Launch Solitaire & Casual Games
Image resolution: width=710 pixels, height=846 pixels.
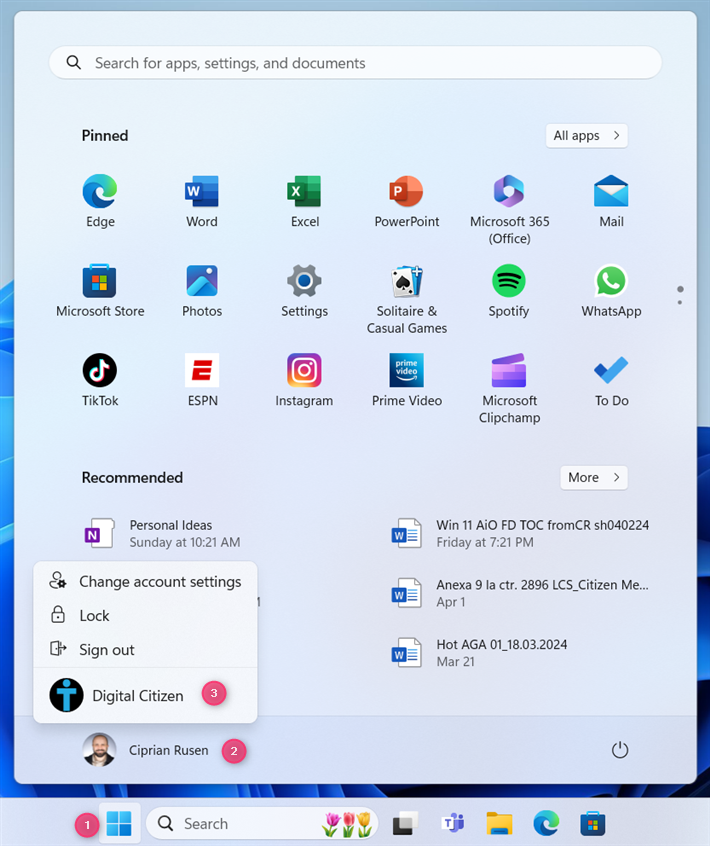pyautogui.click(x=407, y=299)
